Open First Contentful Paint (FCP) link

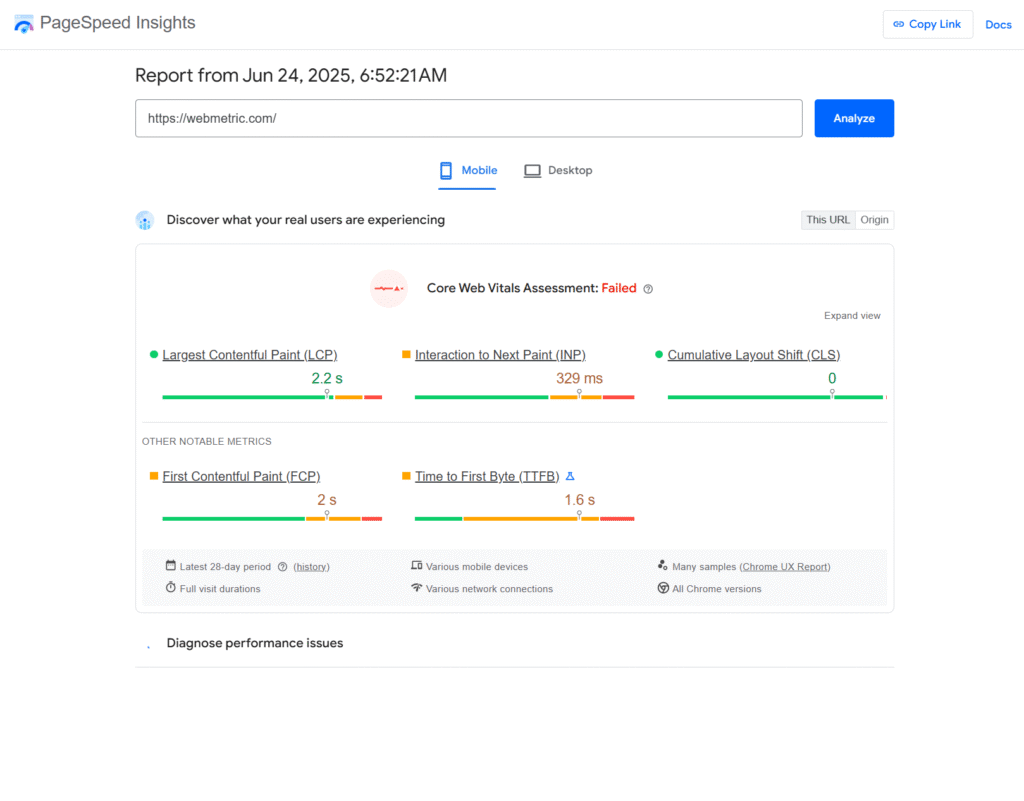click(x=241, y=476)
